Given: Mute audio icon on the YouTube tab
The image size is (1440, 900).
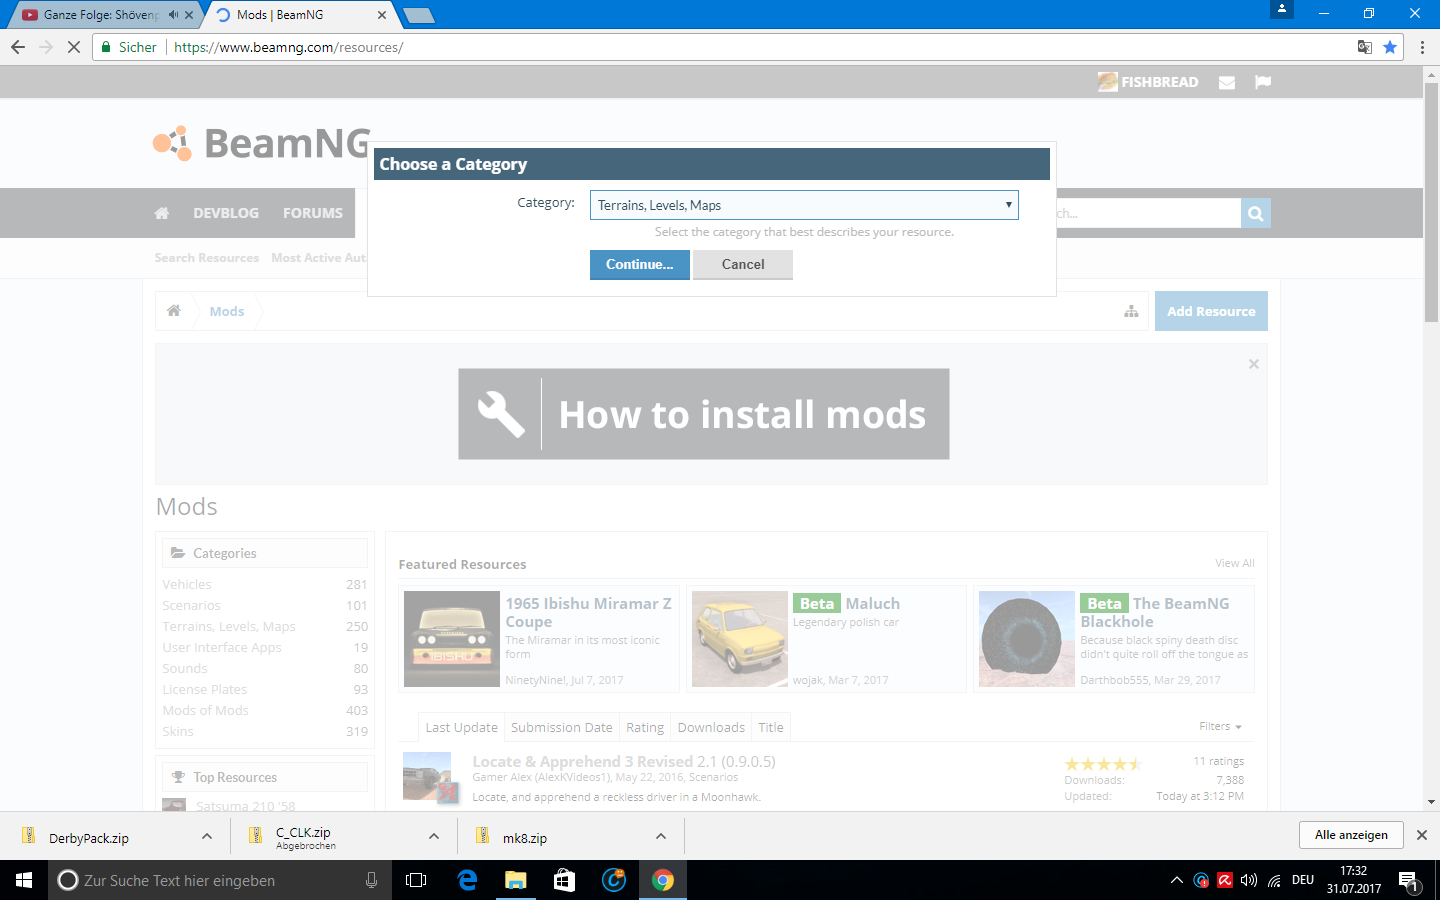Looking at the screenshot, I should (173, 15).
